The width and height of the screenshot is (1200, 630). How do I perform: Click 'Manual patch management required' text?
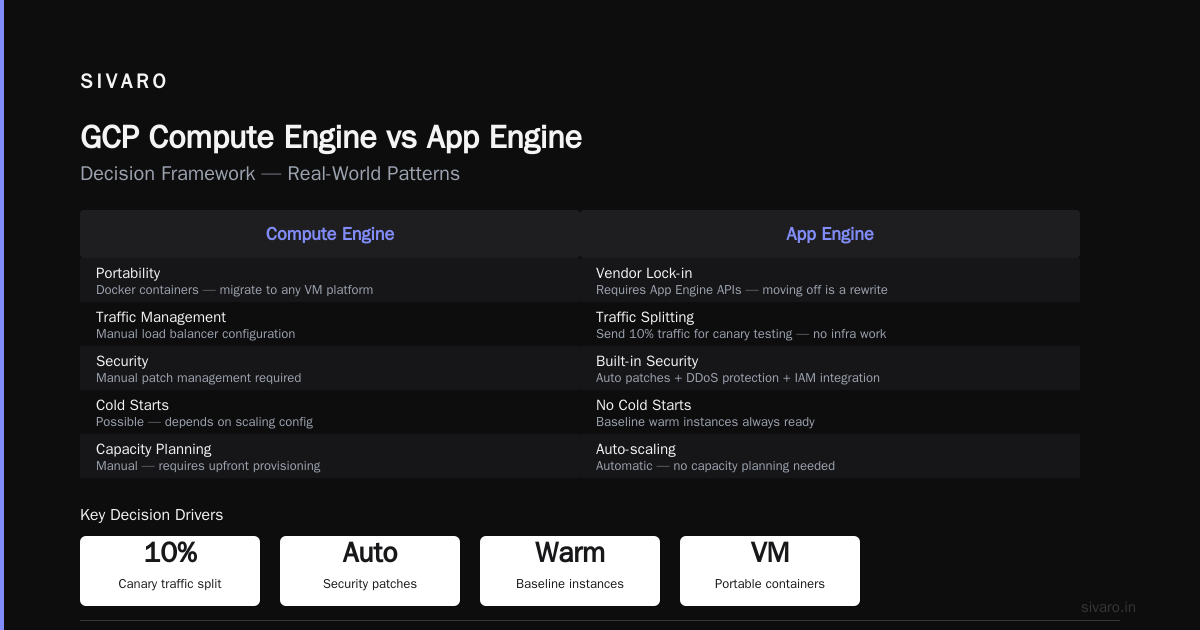(x=199, y=378)
